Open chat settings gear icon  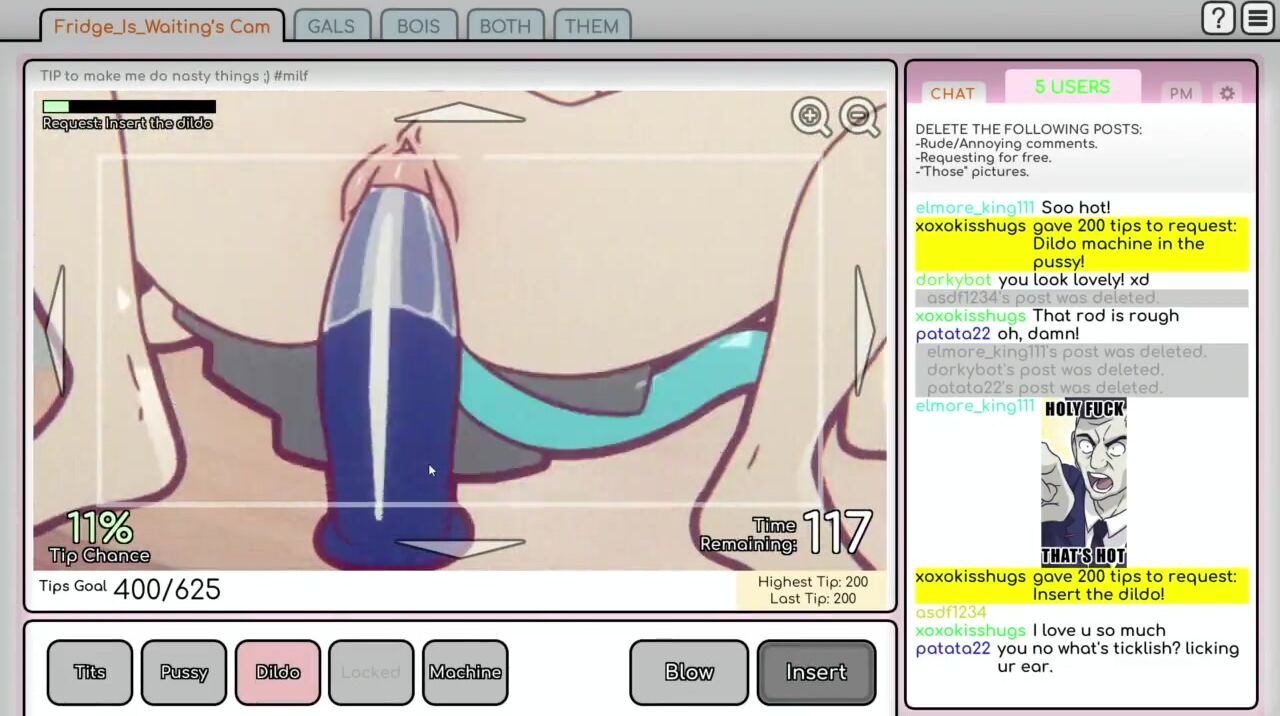1227,93
